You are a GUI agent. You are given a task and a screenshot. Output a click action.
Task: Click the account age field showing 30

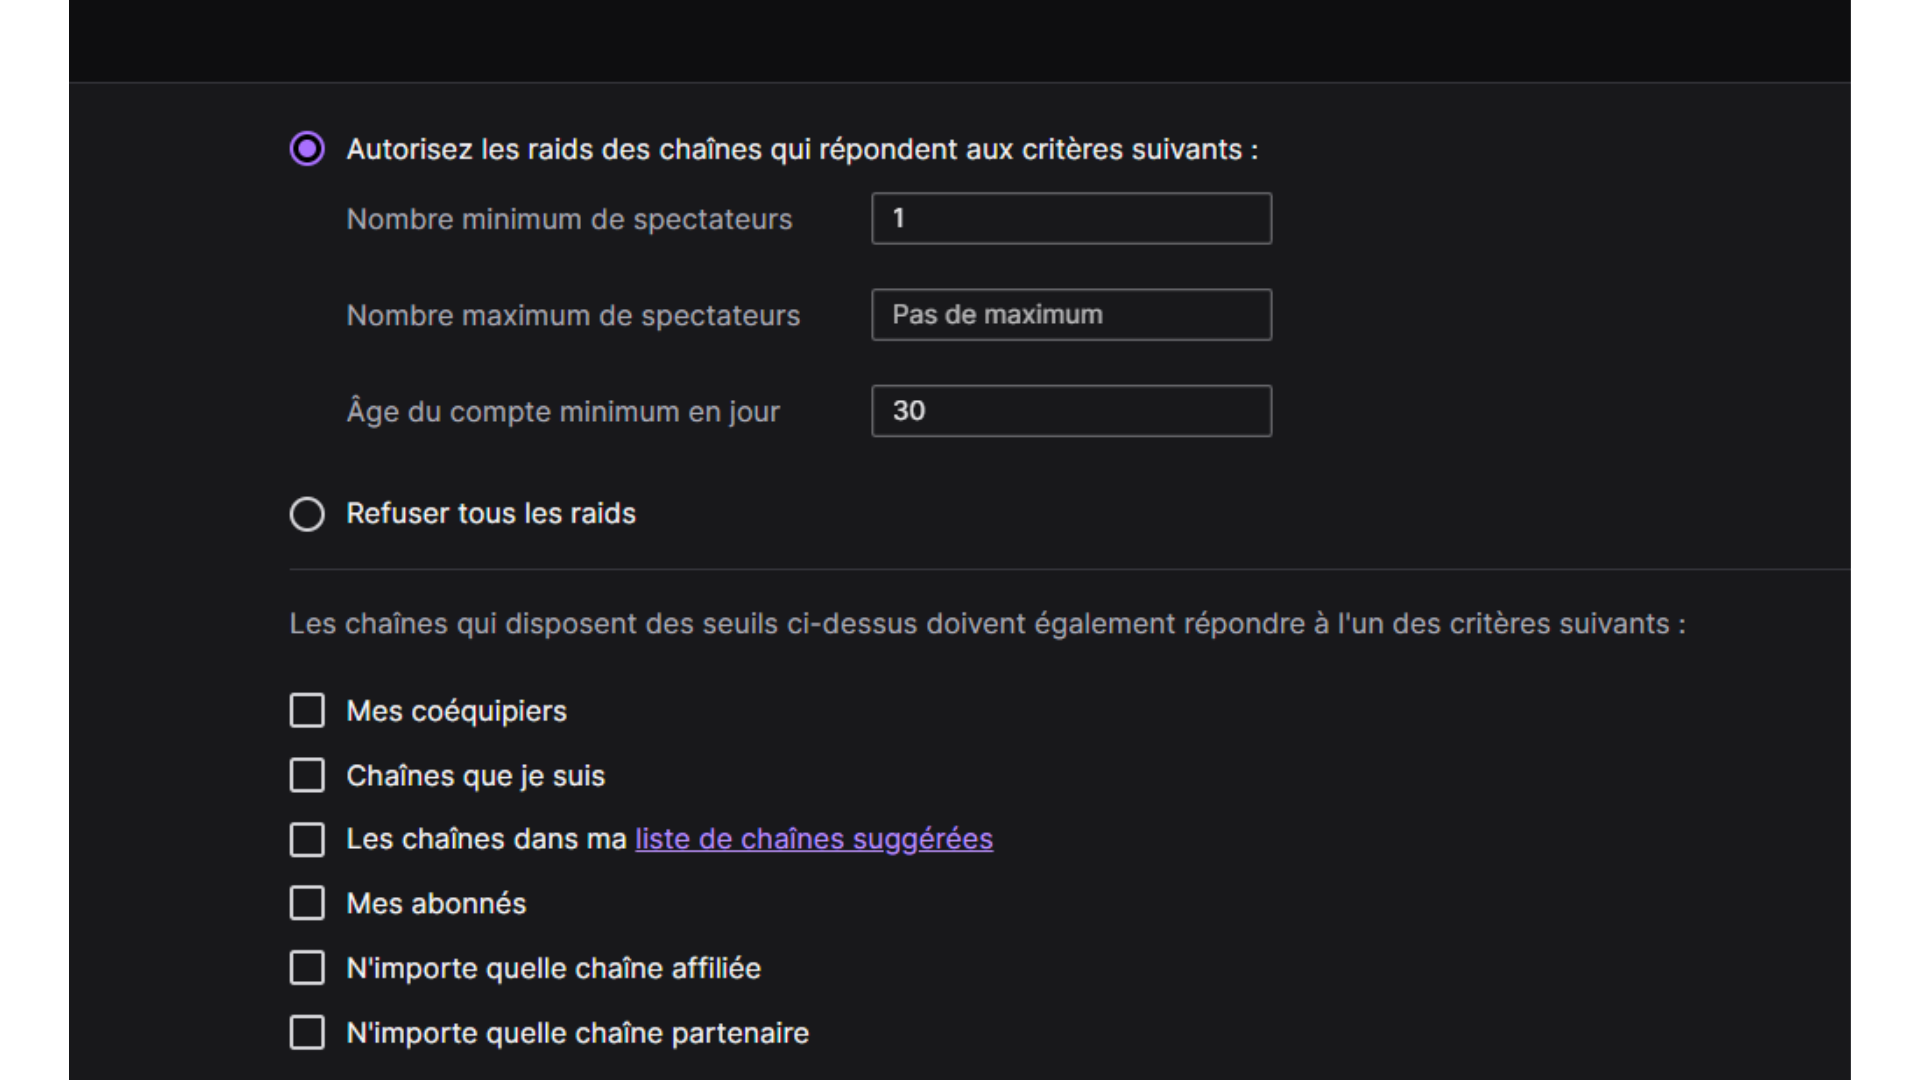pyautogui.click(x=1071, y=411)
